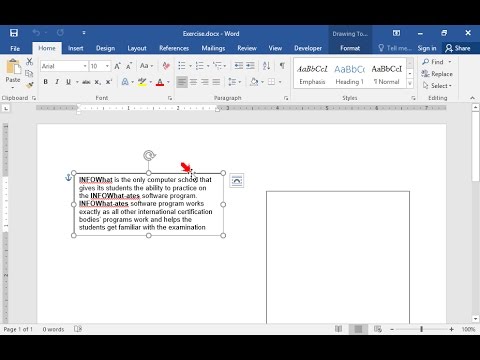Toggle Italic formatting
480x360 pixels.
tap(57, 82)
